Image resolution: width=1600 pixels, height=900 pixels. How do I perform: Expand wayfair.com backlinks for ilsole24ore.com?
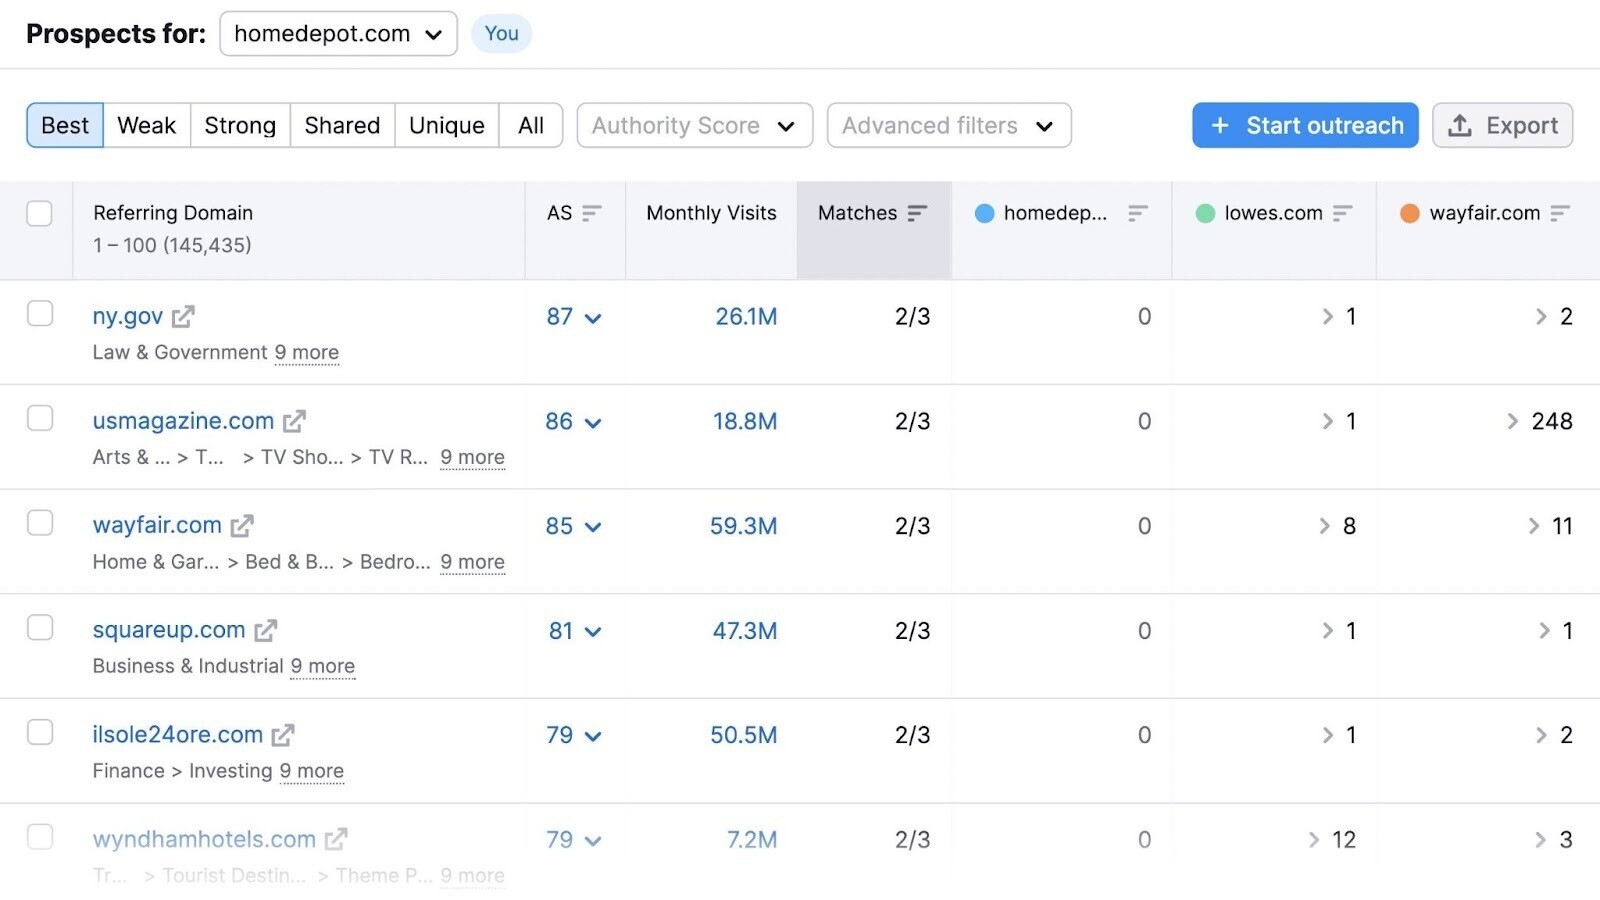[1541, 735]
